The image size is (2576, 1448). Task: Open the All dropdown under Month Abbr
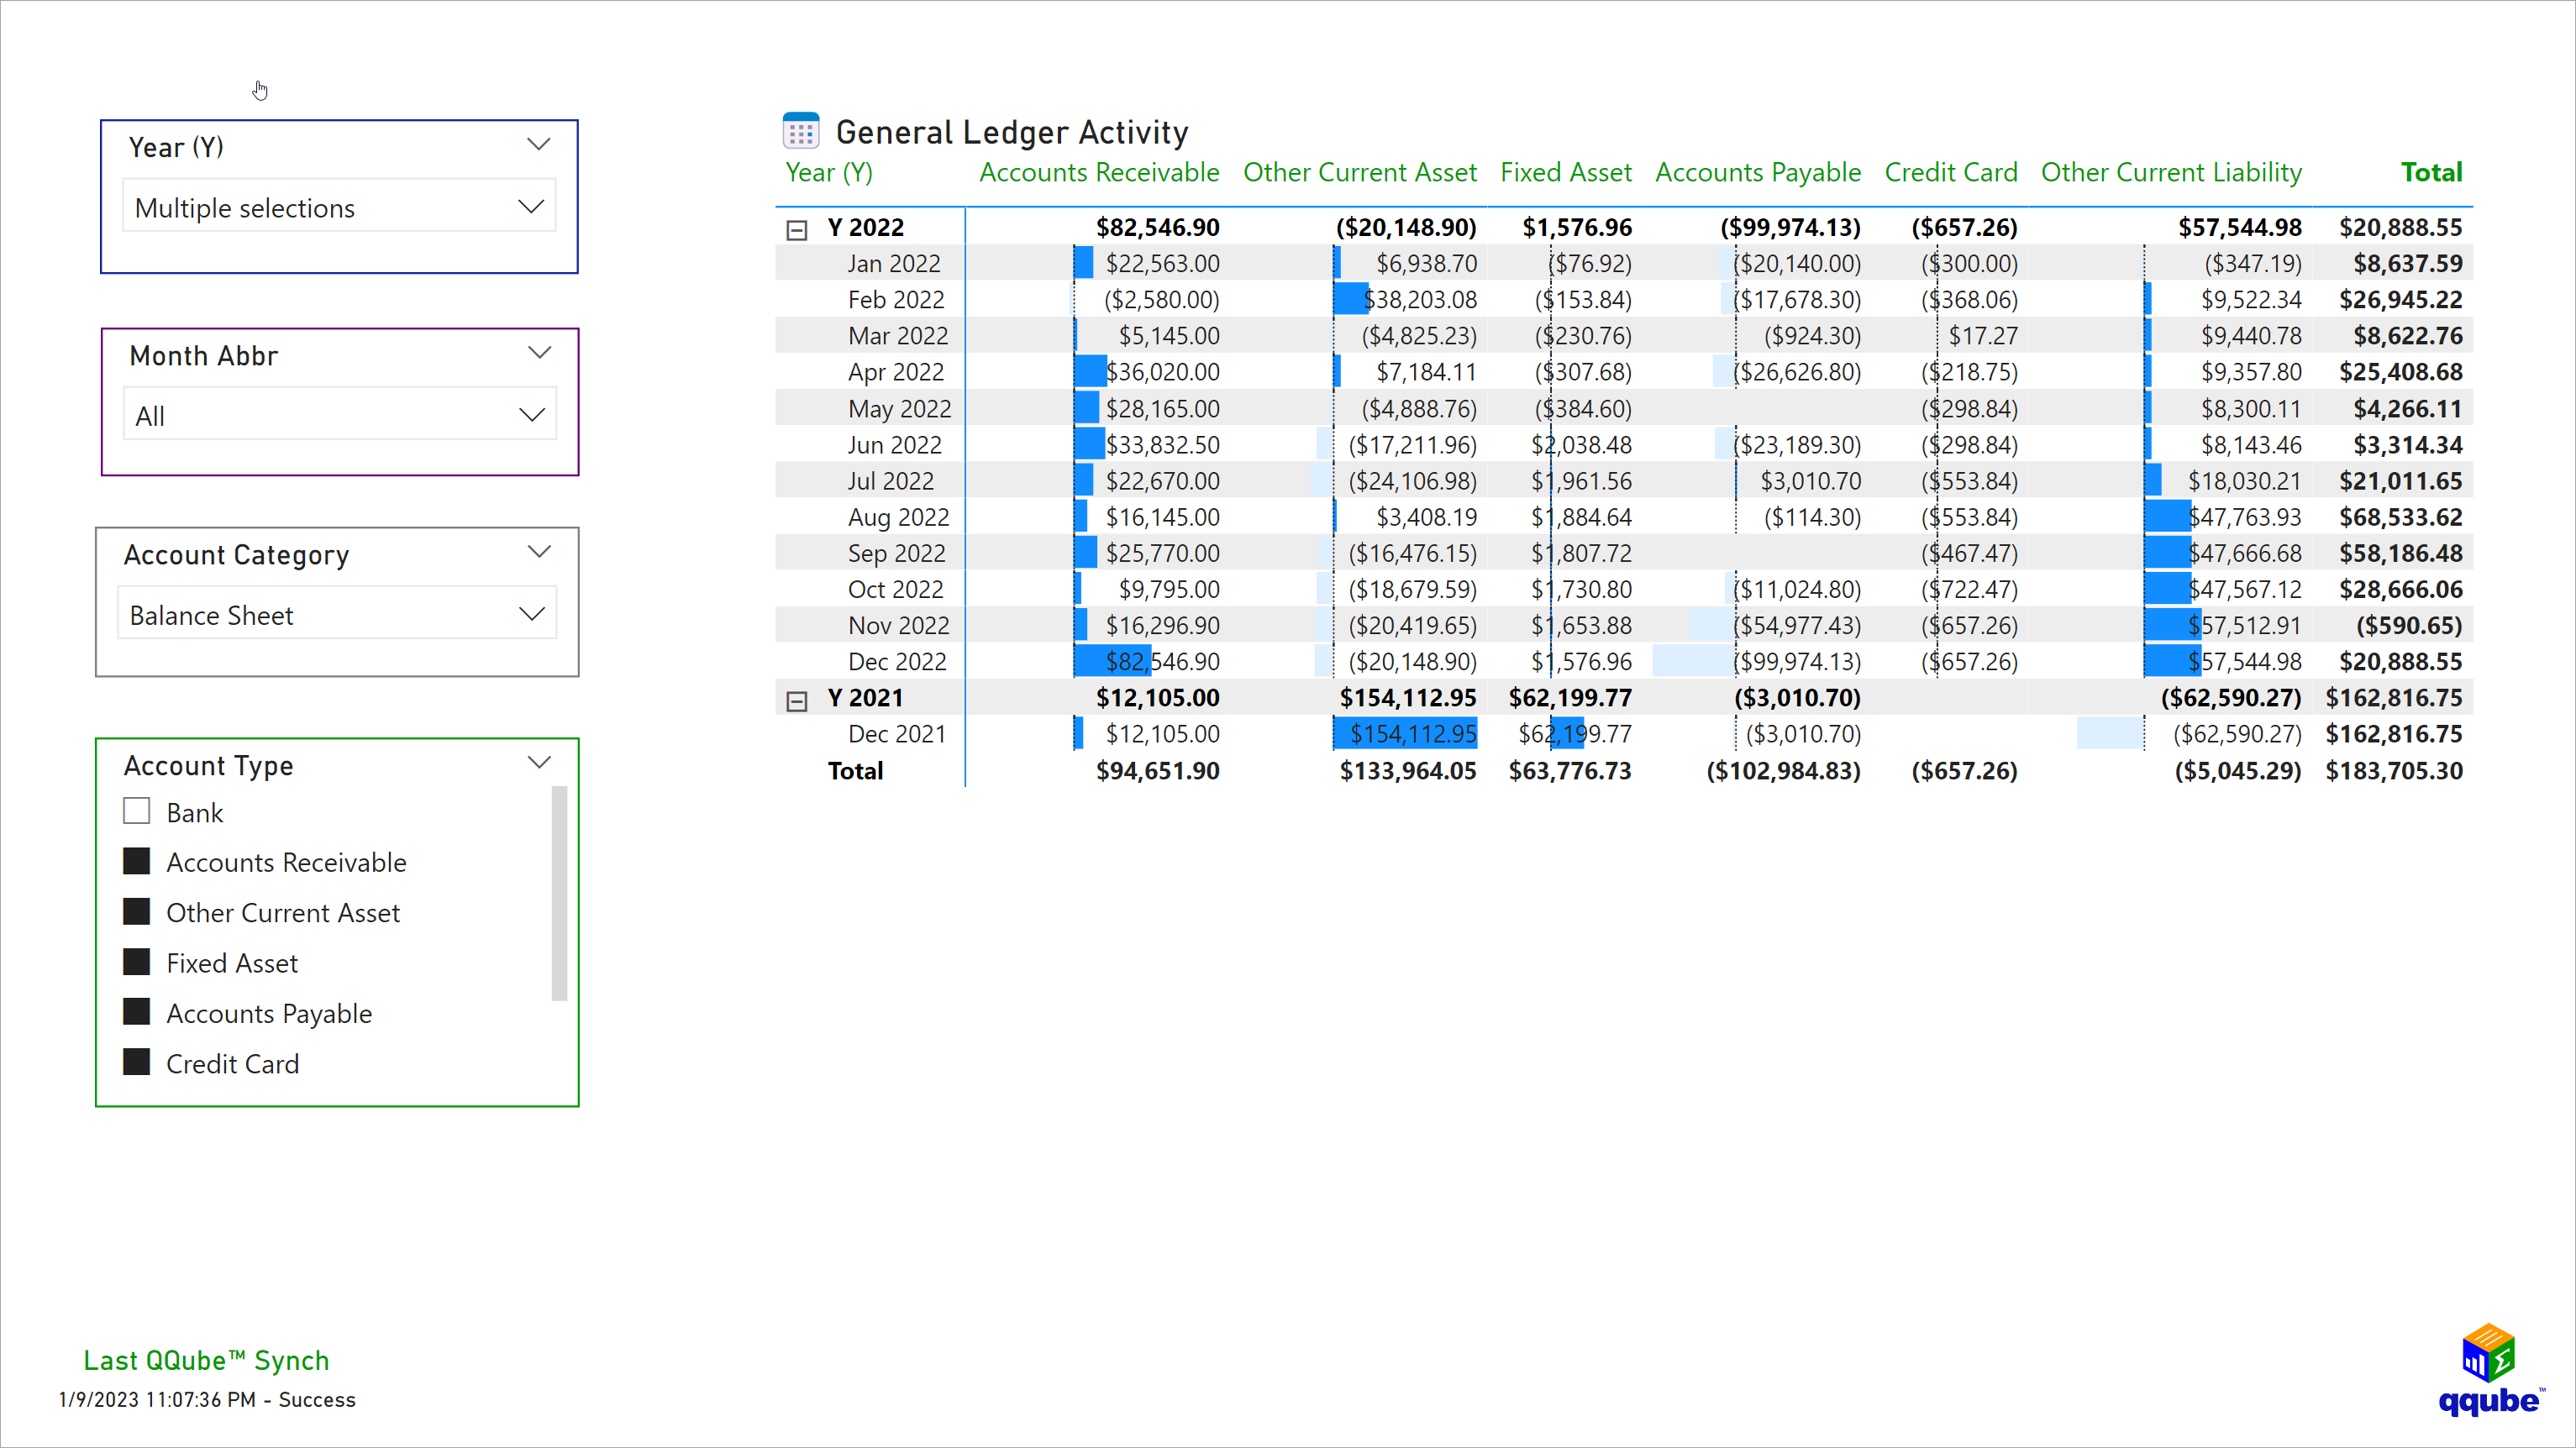pyautogui.click(x=338, y=413)
